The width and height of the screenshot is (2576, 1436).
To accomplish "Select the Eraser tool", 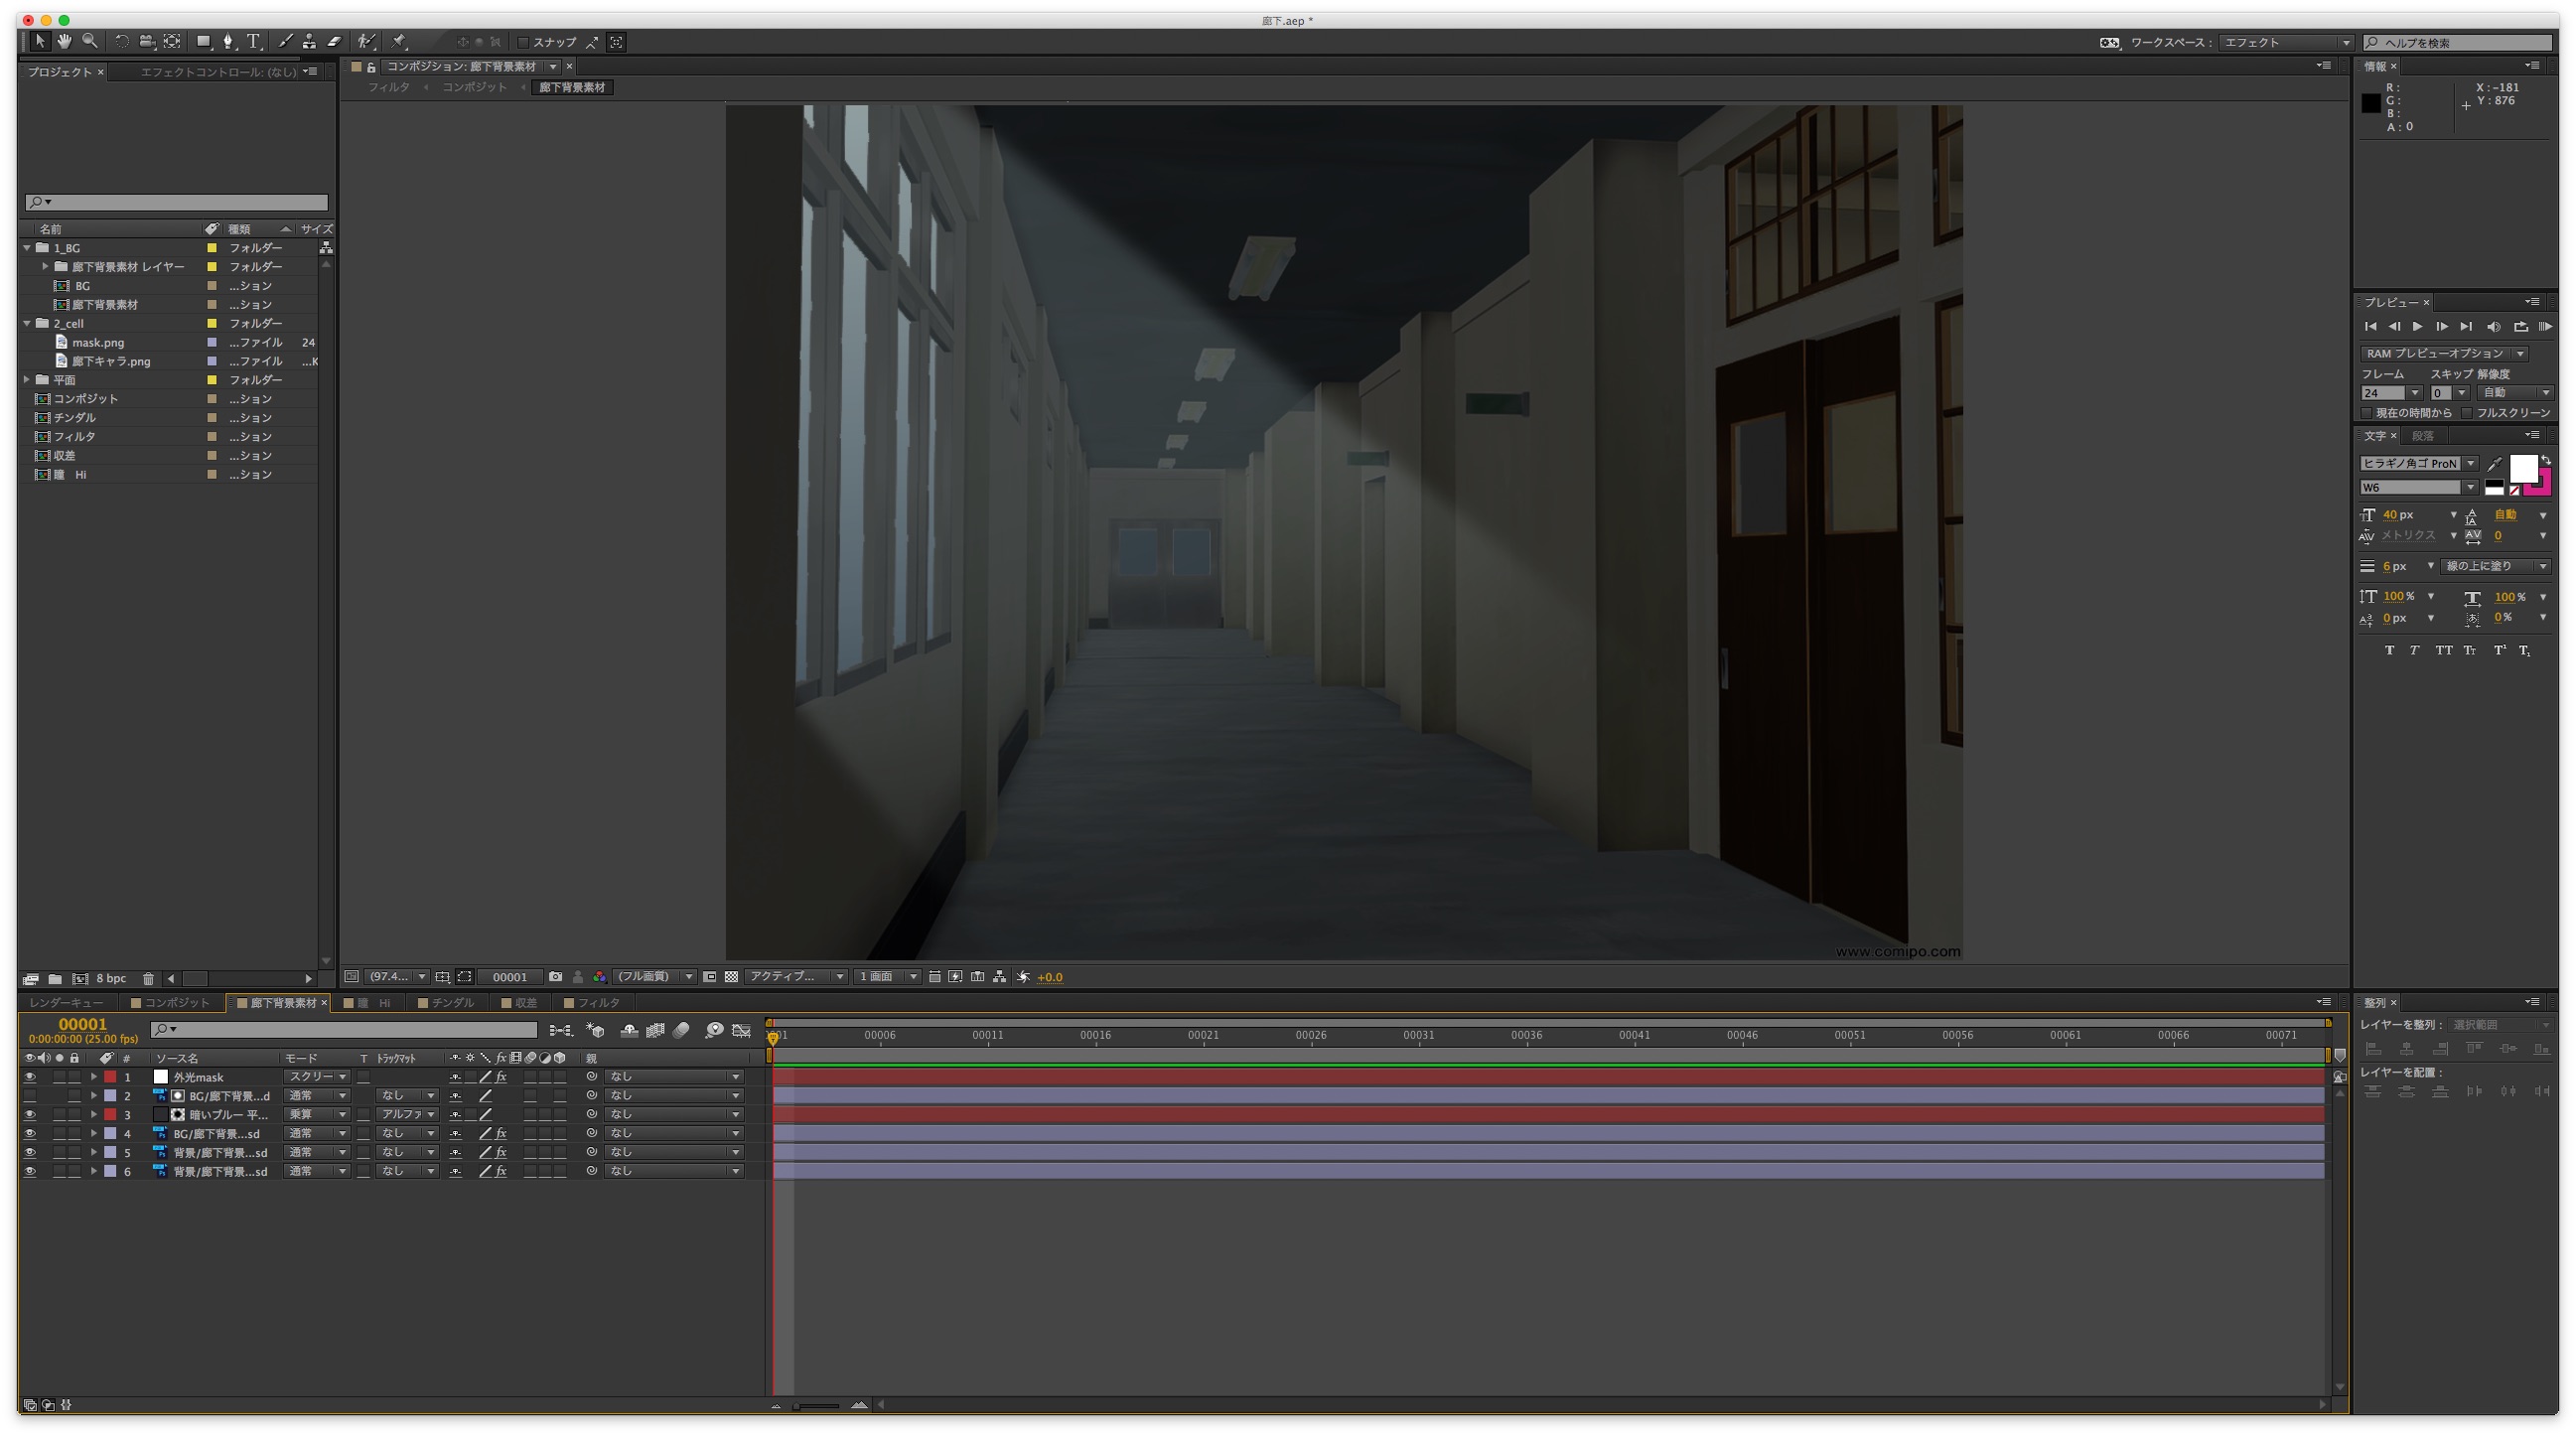I will click(335, 41).
